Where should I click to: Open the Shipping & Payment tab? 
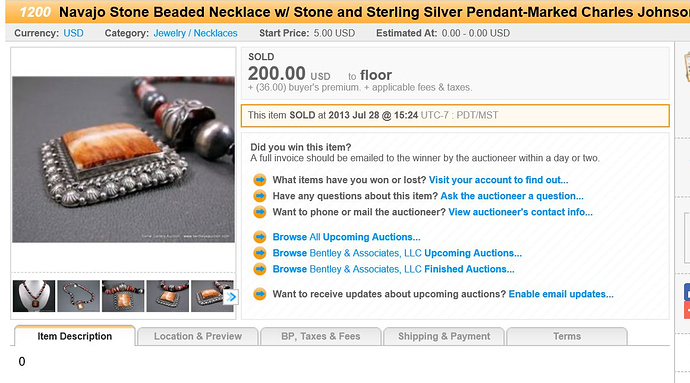tap(444, 336)
